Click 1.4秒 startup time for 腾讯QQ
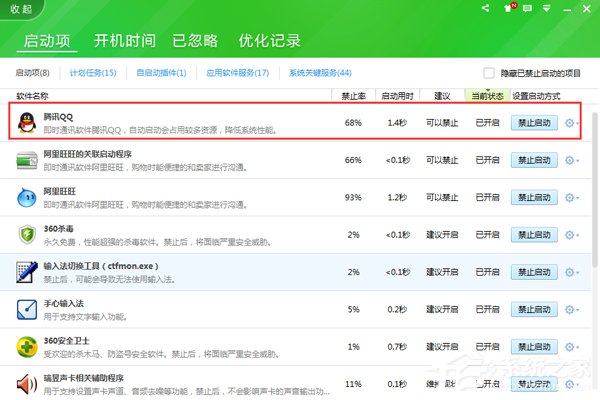 click(x=397, y=123)
